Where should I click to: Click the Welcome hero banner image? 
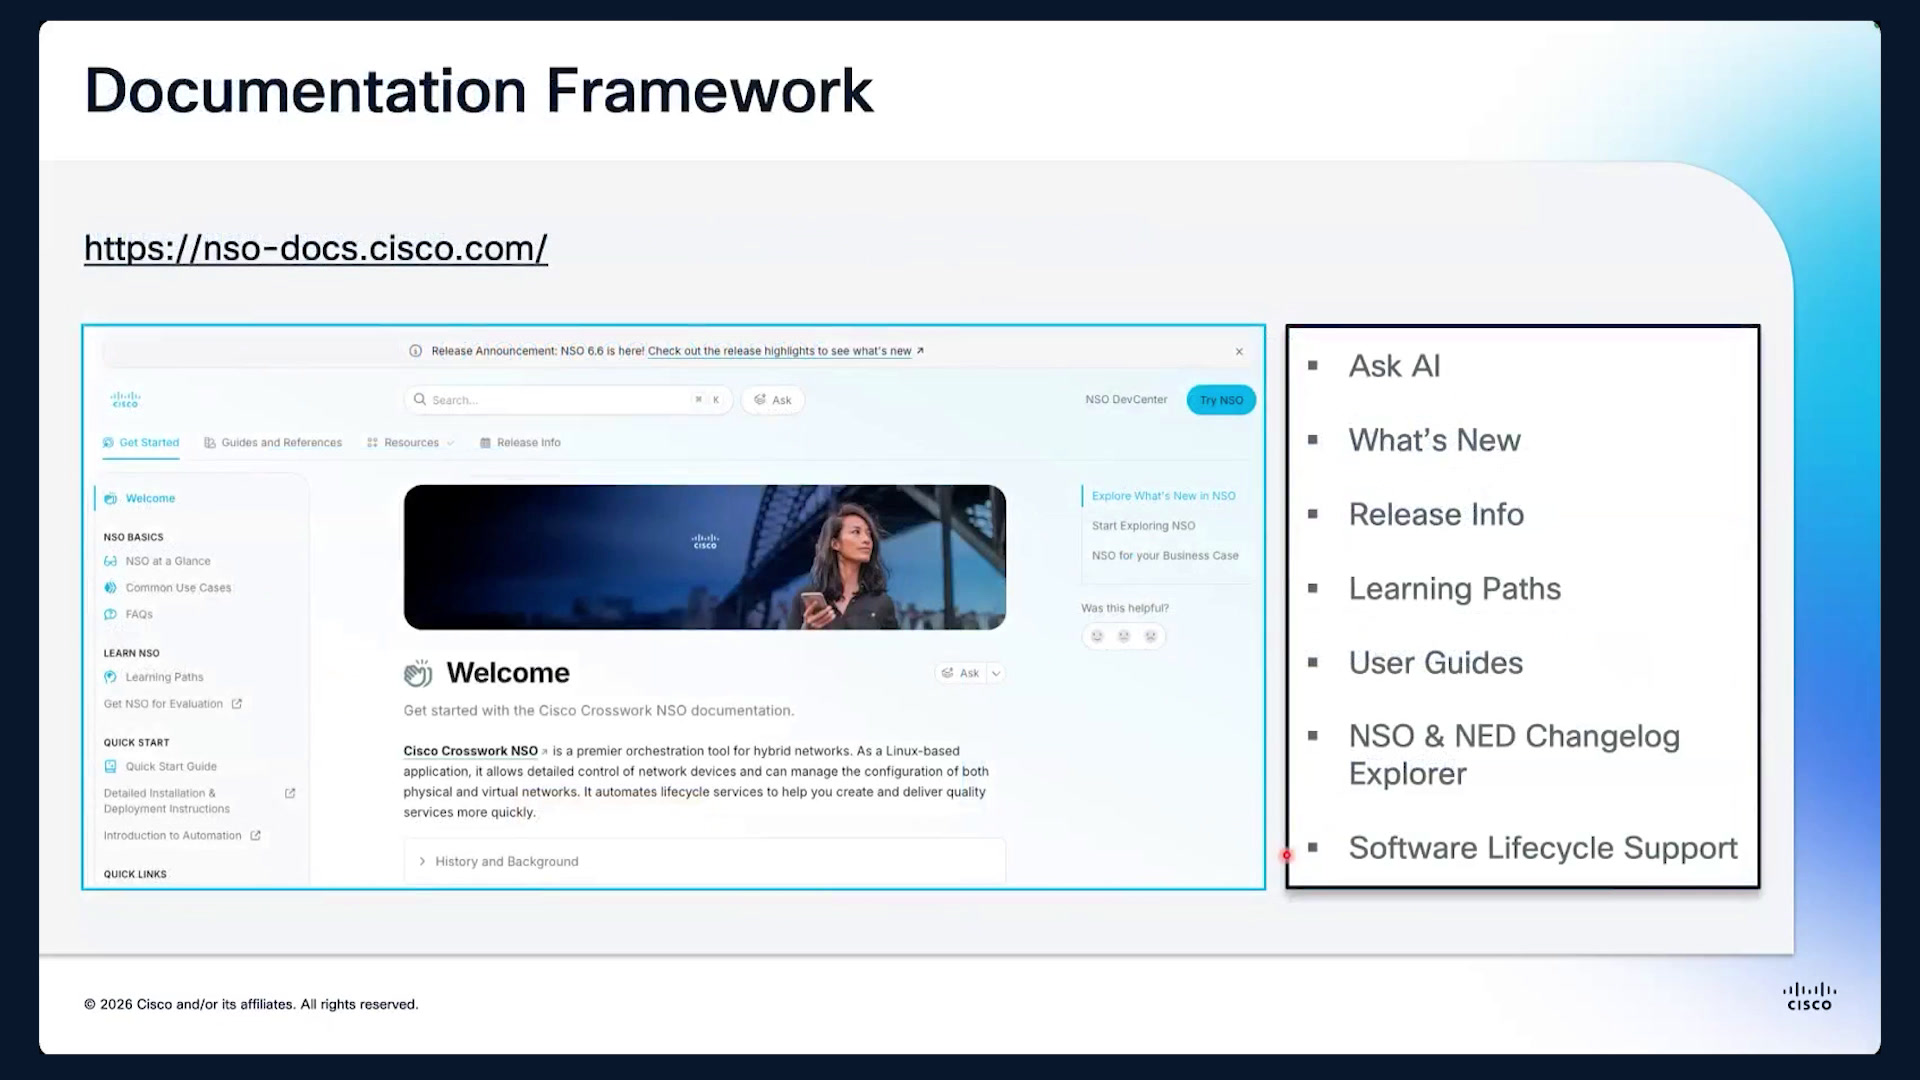(x=705, y=557)
